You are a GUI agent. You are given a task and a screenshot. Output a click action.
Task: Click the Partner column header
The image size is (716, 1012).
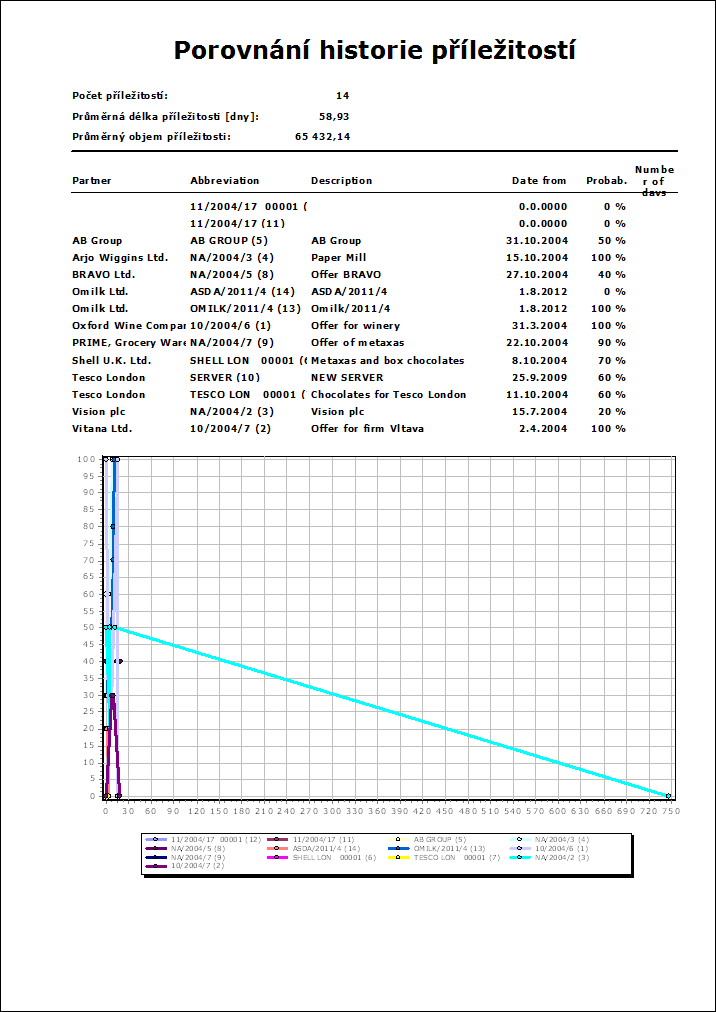click(x=92, y=181)
